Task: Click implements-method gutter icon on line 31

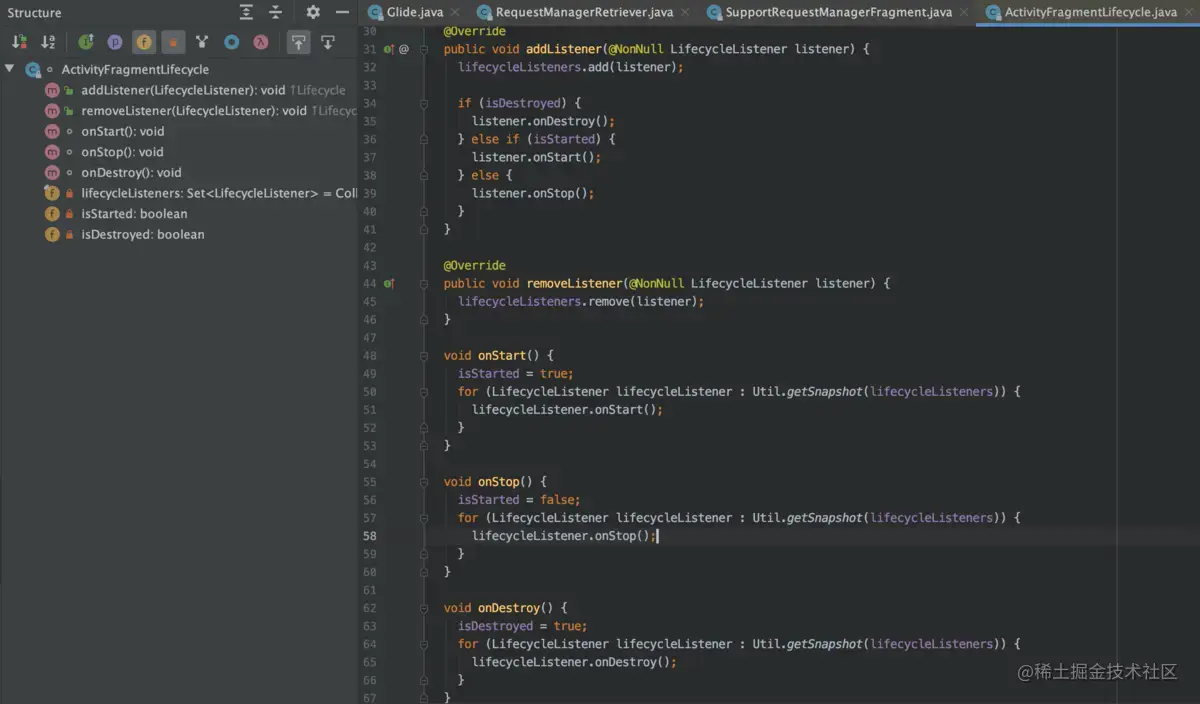Action: (389, 49)
